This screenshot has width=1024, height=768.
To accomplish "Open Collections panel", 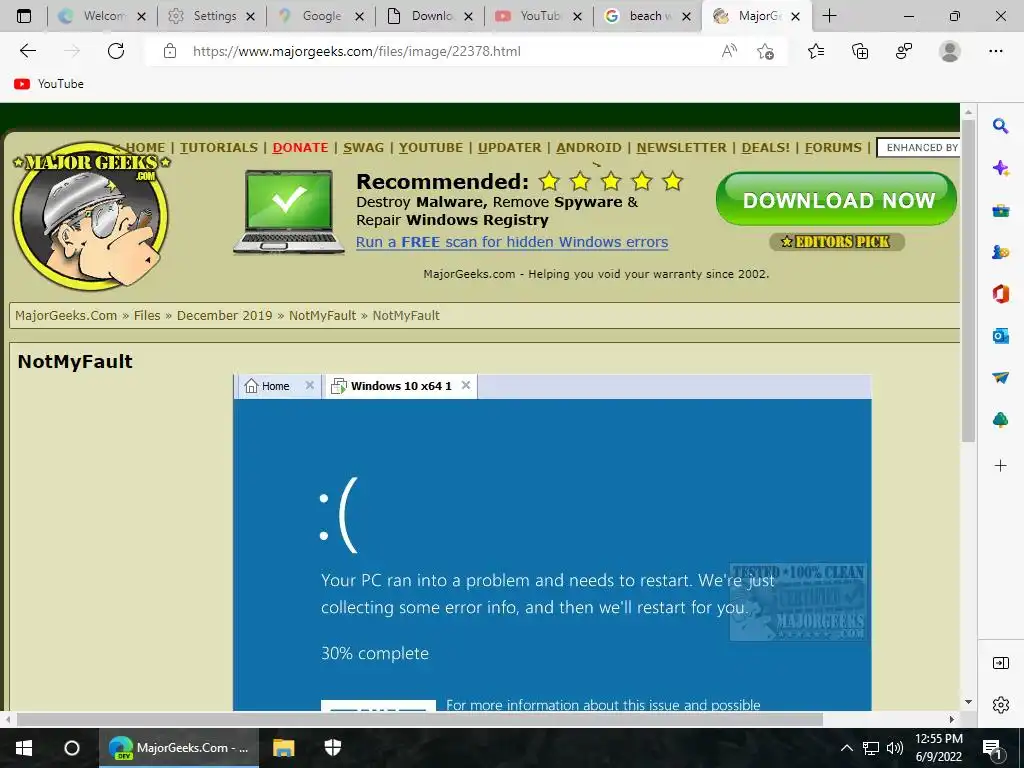I will pyautogui.click(x=860, y=51).
